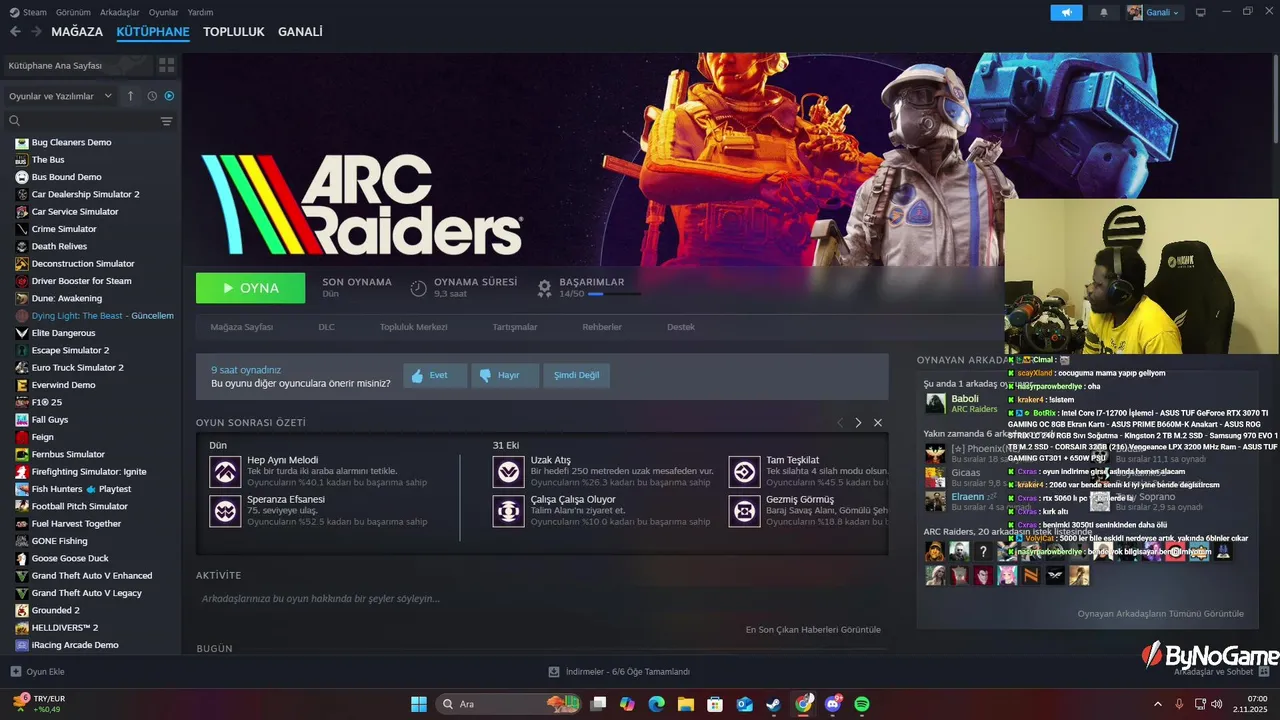The width and height of the screenshot is (1280, 720).
Task: Open the TOPLULUK tab
Action: pyautogui.click(x=234, y=32)
